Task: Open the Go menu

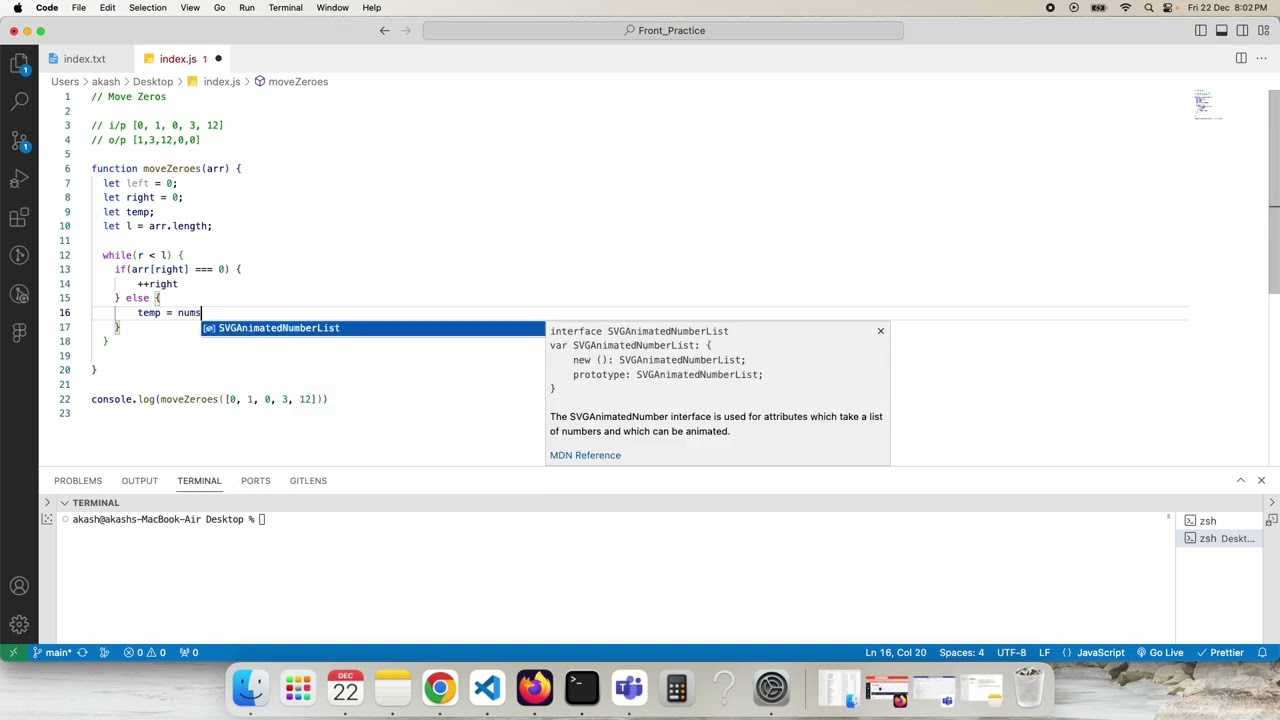Action: tap(219, 8)
